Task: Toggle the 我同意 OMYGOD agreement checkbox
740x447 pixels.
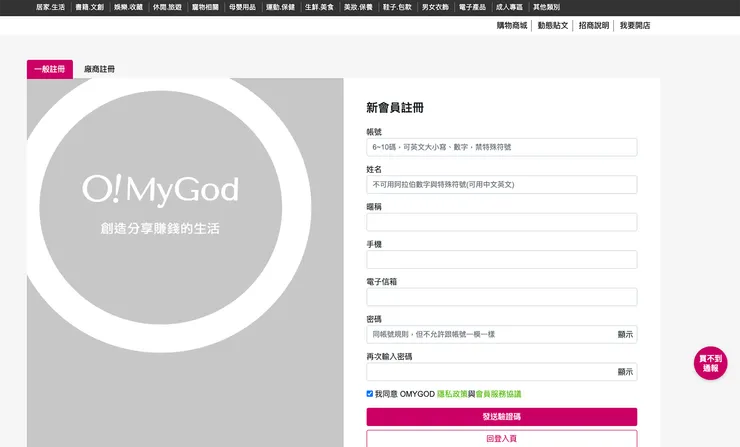Action: coord(370,394)
